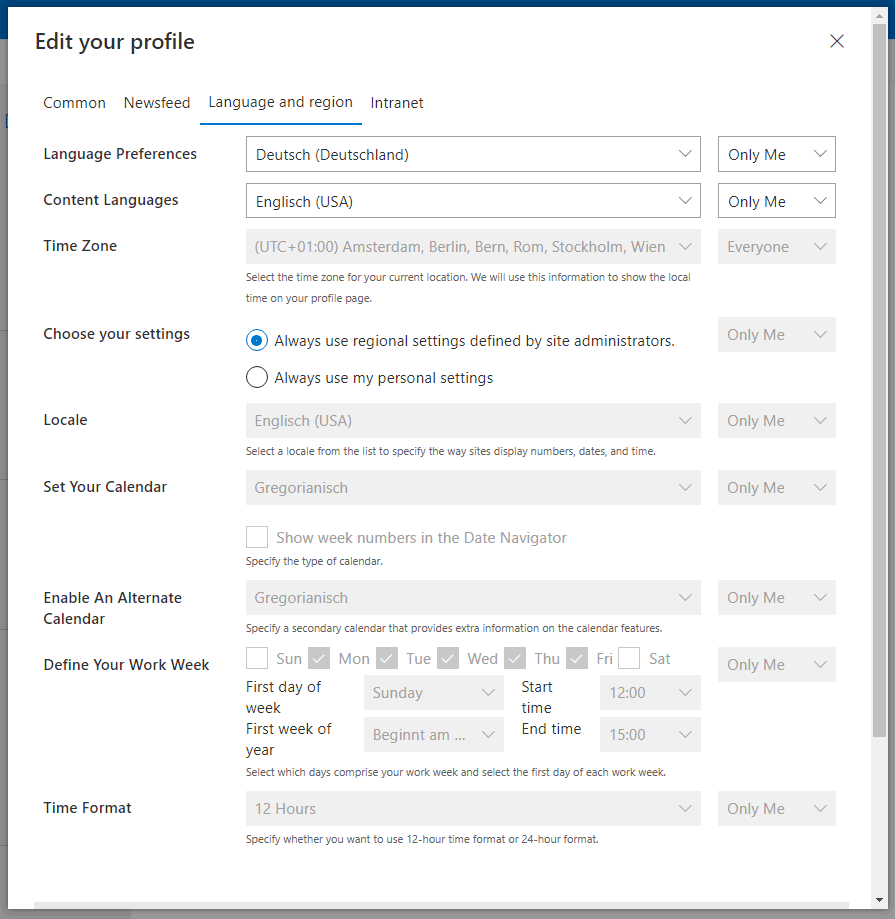Open privacy dropdown next to Language Preferences
895x919 pixels.
tap(776, 154)
